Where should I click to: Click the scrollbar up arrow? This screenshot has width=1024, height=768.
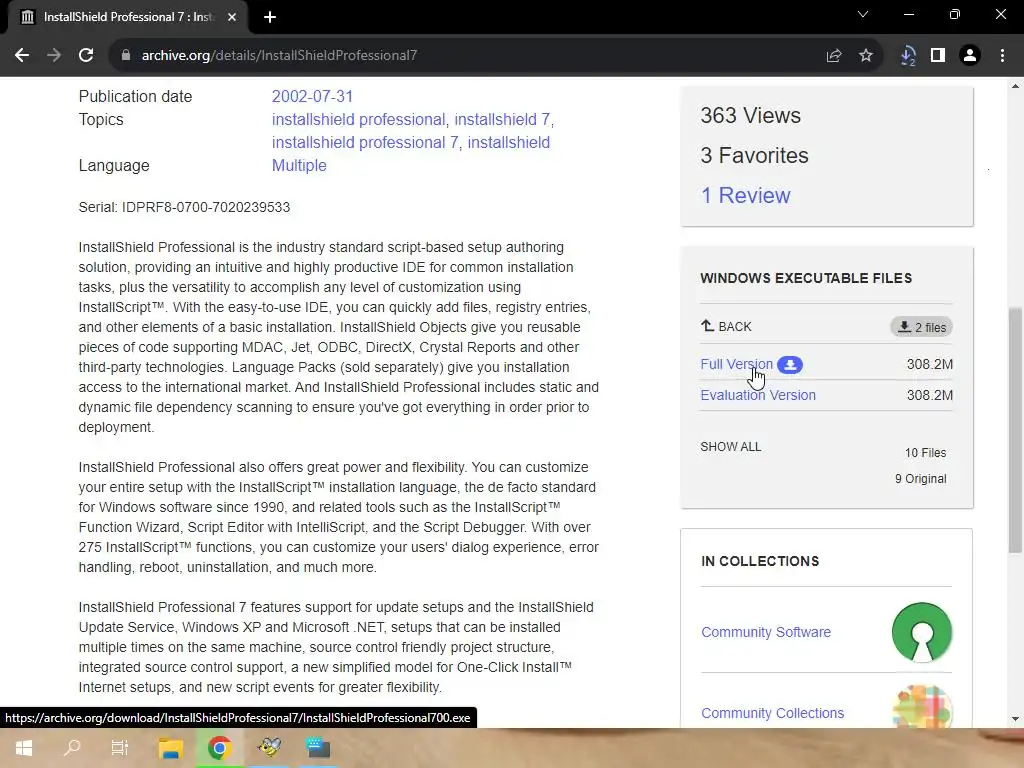pyautogui.click(x=1015, y=86)
